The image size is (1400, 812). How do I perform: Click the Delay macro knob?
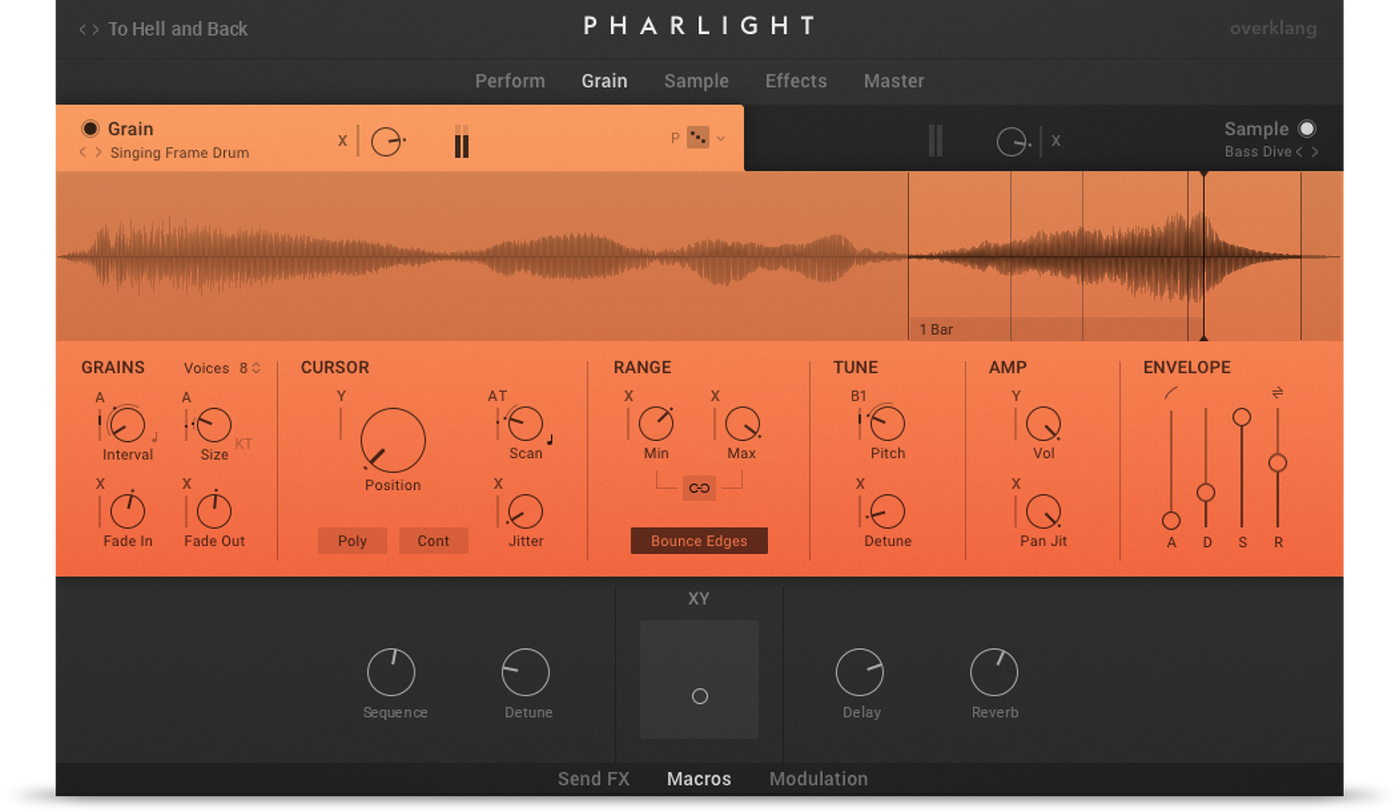click(x=860, y=672)
